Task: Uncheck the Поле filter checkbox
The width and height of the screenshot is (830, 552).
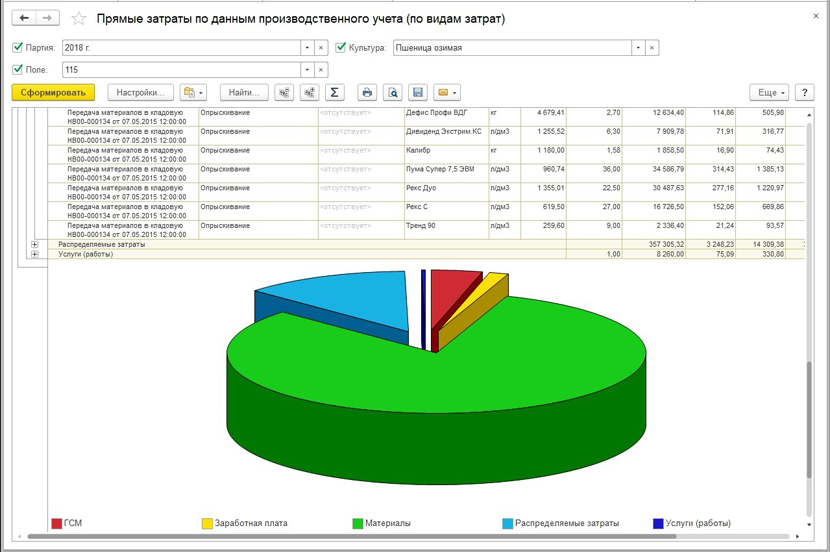Action: coord(17,70)
